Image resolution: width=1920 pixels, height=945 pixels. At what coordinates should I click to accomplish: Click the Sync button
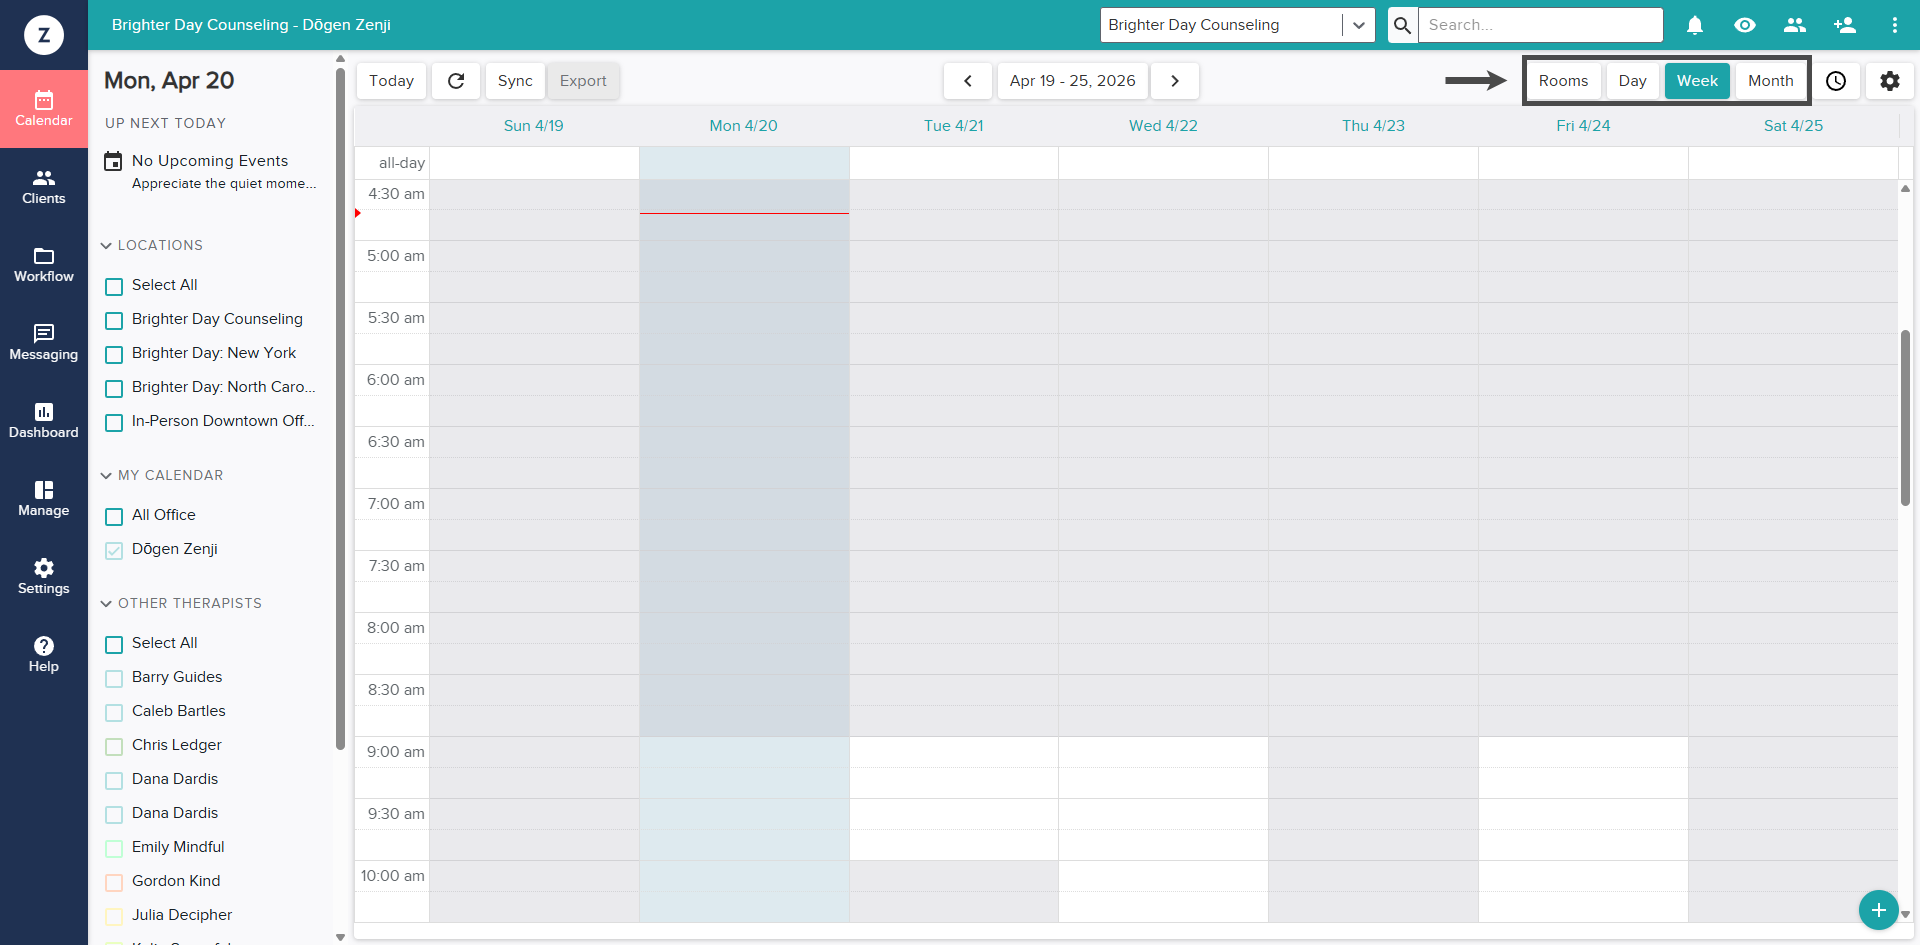[515, 81]
